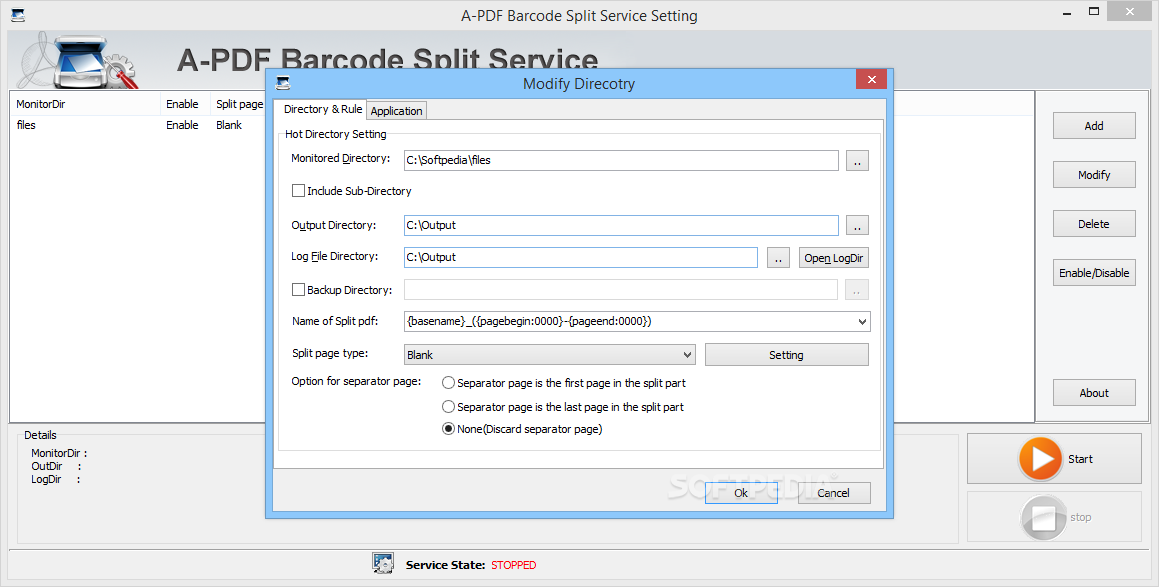Click the grey stop icon
This screenshot has width=1159, height=587.
coord(1043,518)
